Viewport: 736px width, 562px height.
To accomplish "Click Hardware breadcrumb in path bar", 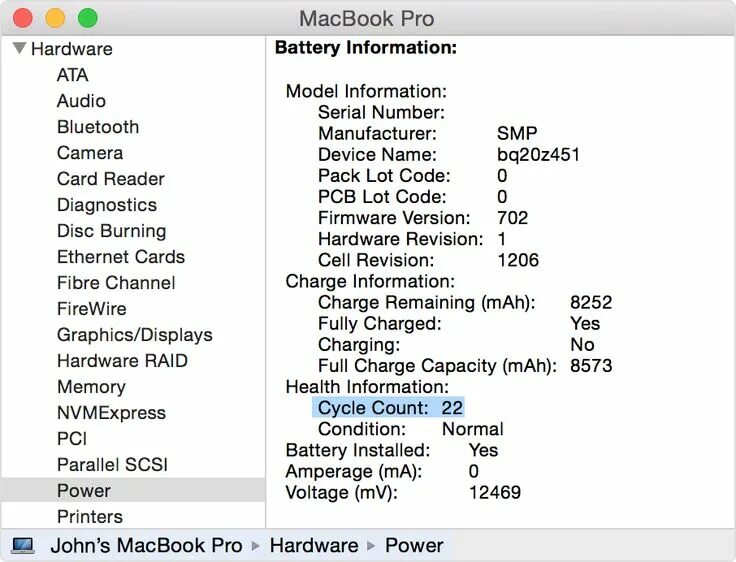I will 314,546.
